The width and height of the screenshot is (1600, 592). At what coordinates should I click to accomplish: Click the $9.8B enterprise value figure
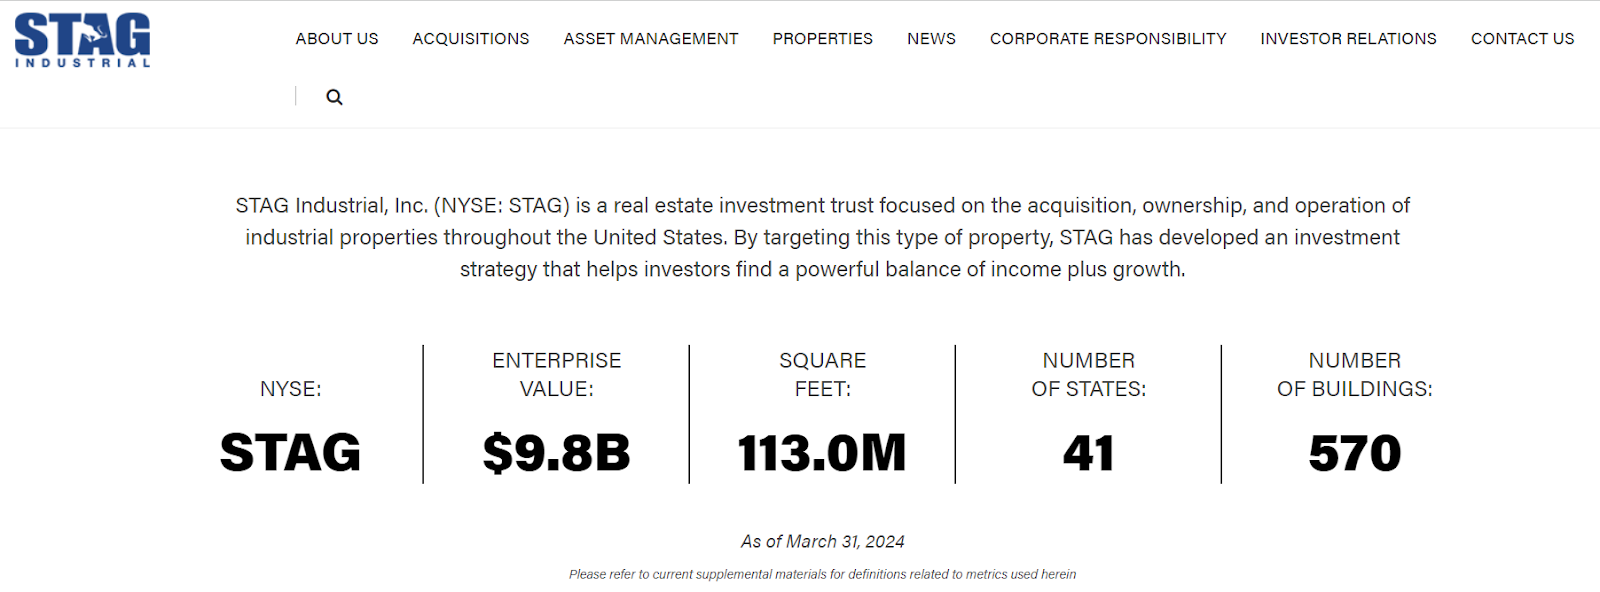click(556, 453)
